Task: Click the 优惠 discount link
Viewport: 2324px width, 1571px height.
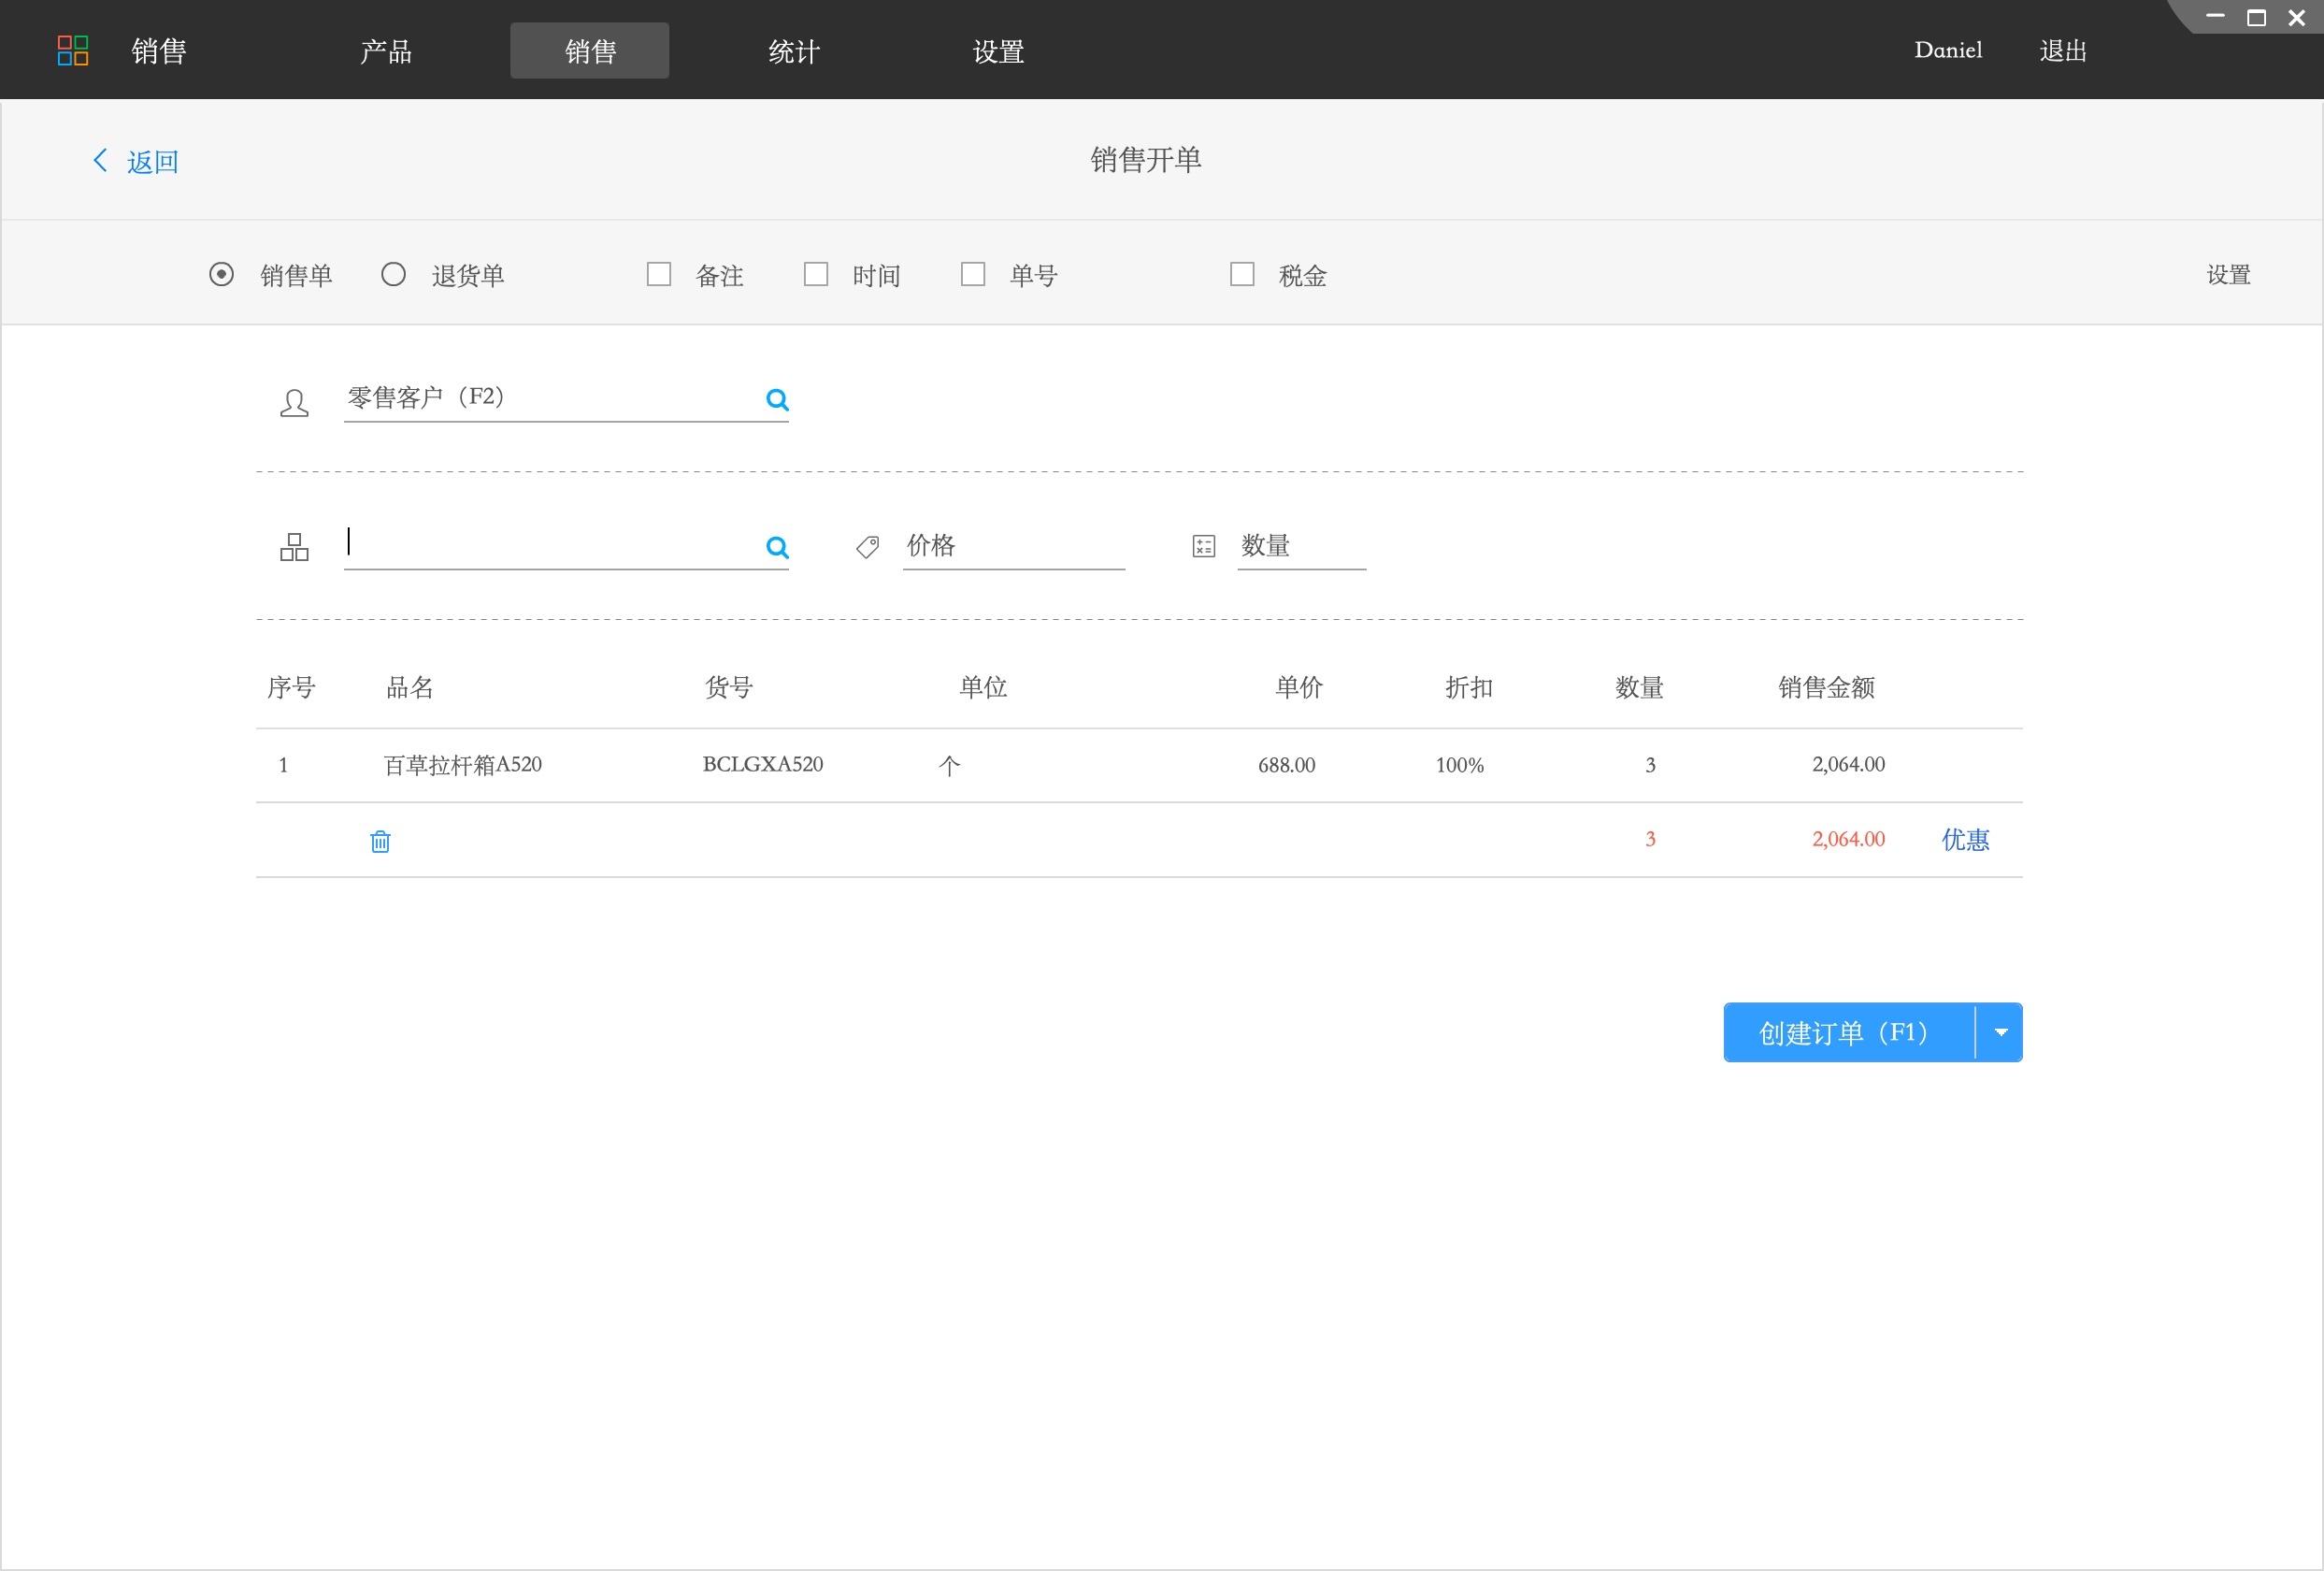Action: pos(1965,840)
